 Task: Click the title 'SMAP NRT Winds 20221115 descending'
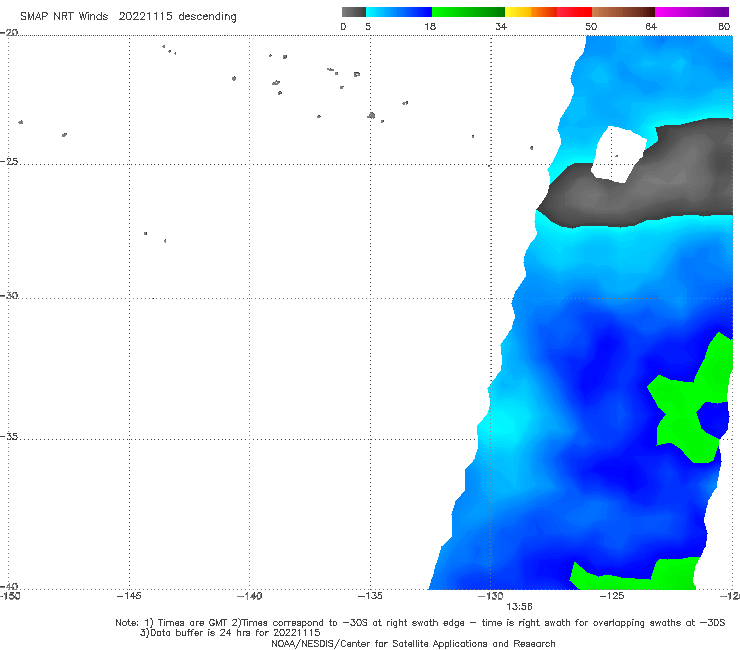(128, 16)
